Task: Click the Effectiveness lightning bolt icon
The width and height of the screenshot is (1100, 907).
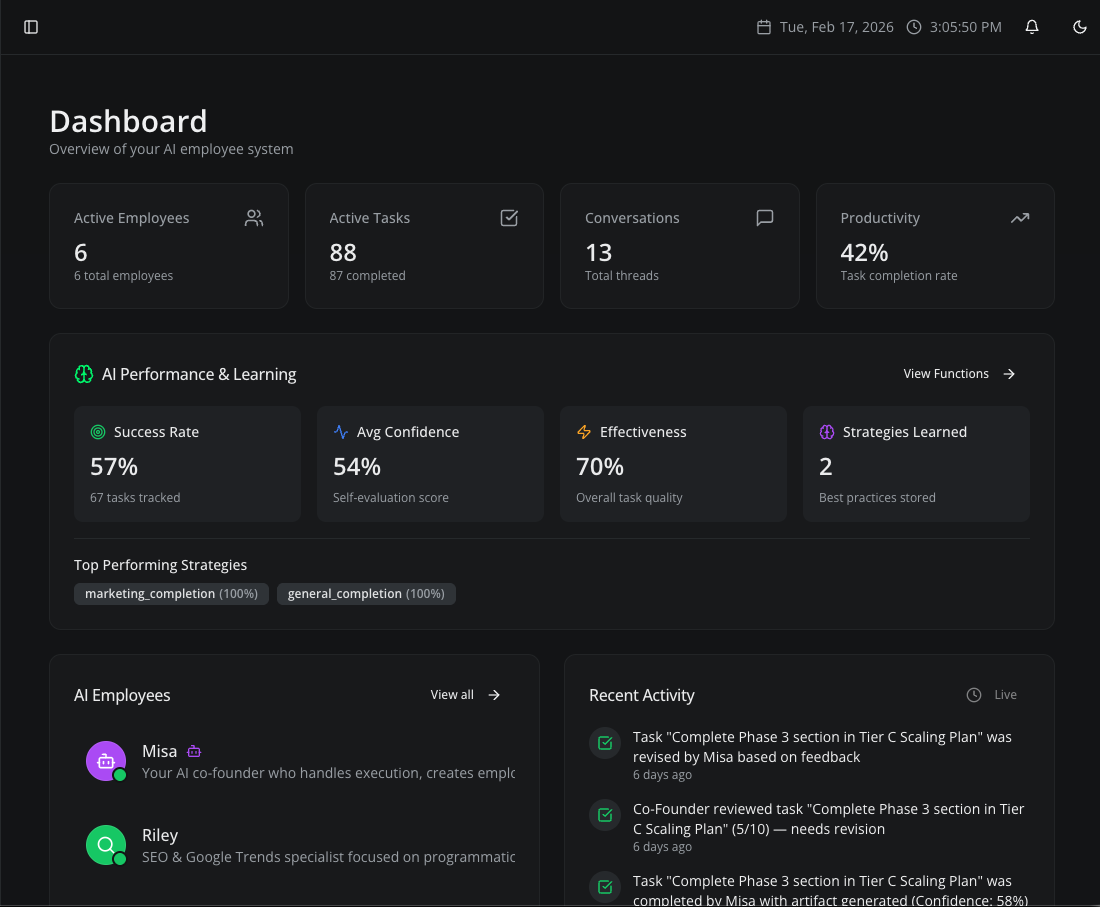Action: pos(584,431)
